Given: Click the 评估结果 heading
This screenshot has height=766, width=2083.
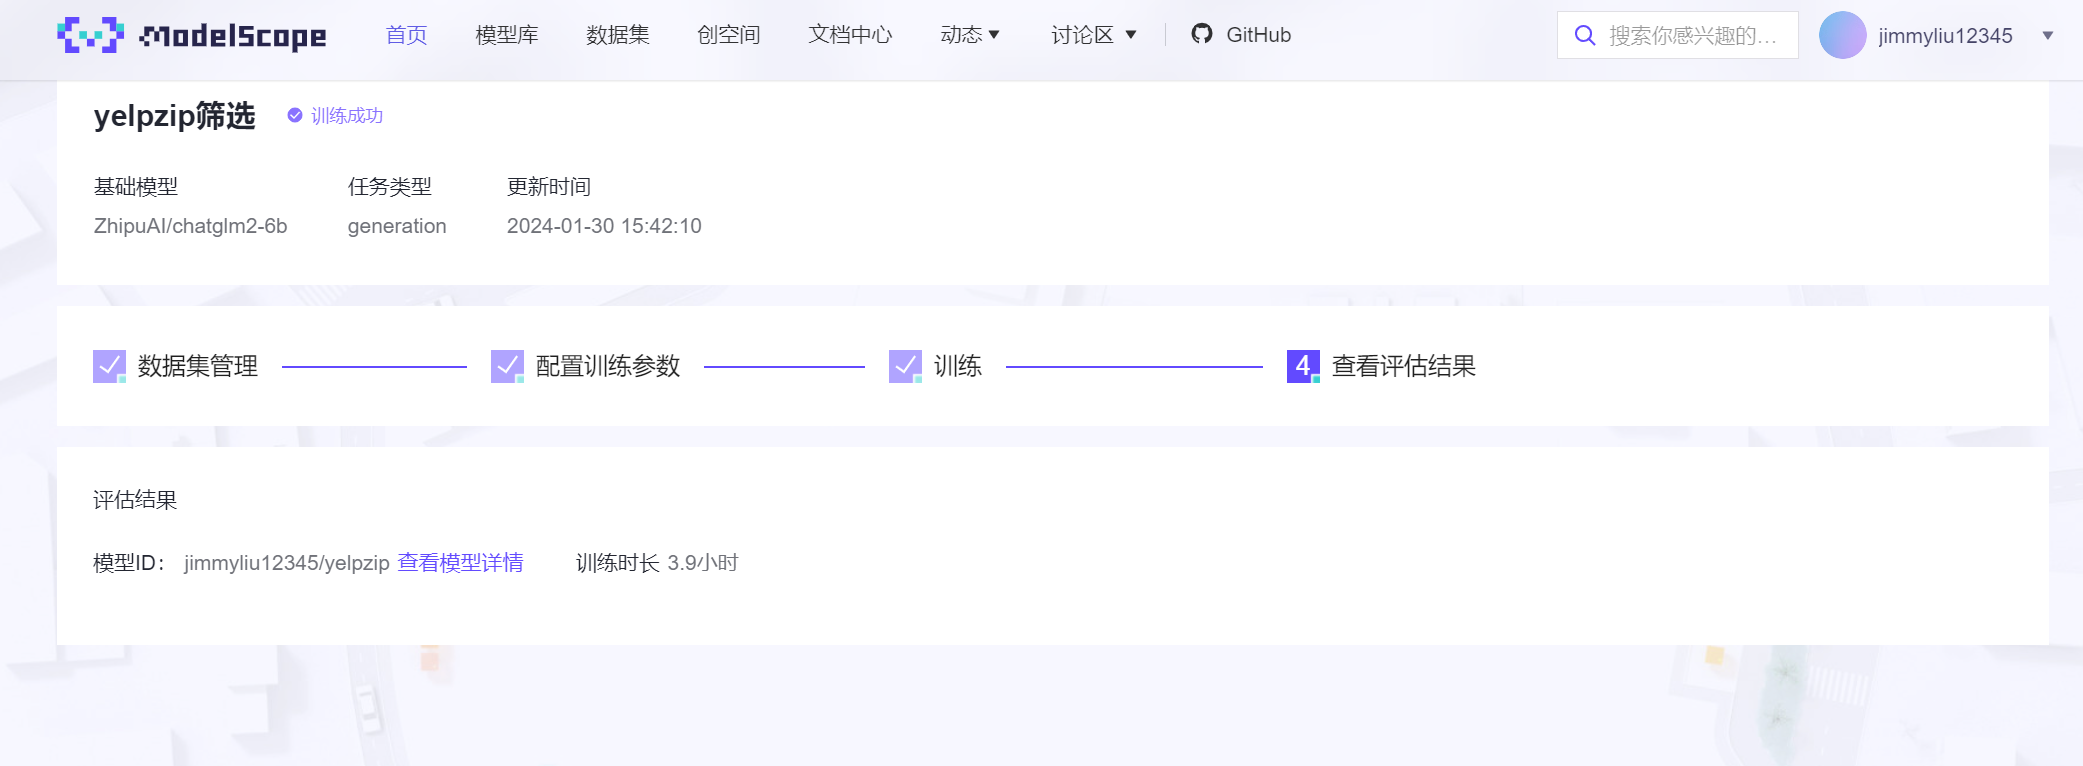Looking at the screenshot, I should pos(135,500).
